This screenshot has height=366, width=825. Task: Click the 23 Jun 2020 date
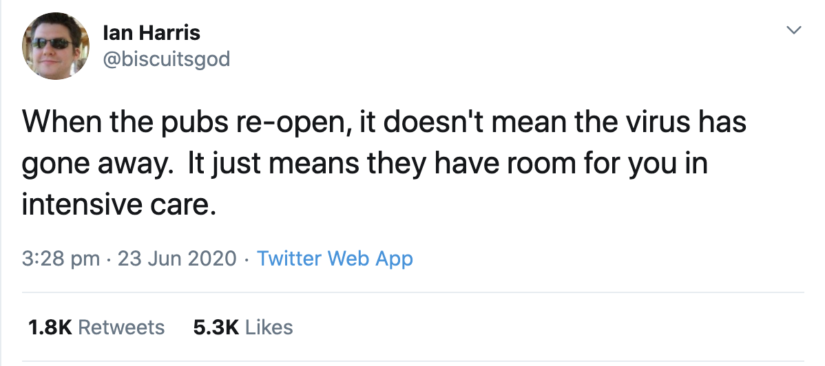pyautogui.click(x=177, y=259)
